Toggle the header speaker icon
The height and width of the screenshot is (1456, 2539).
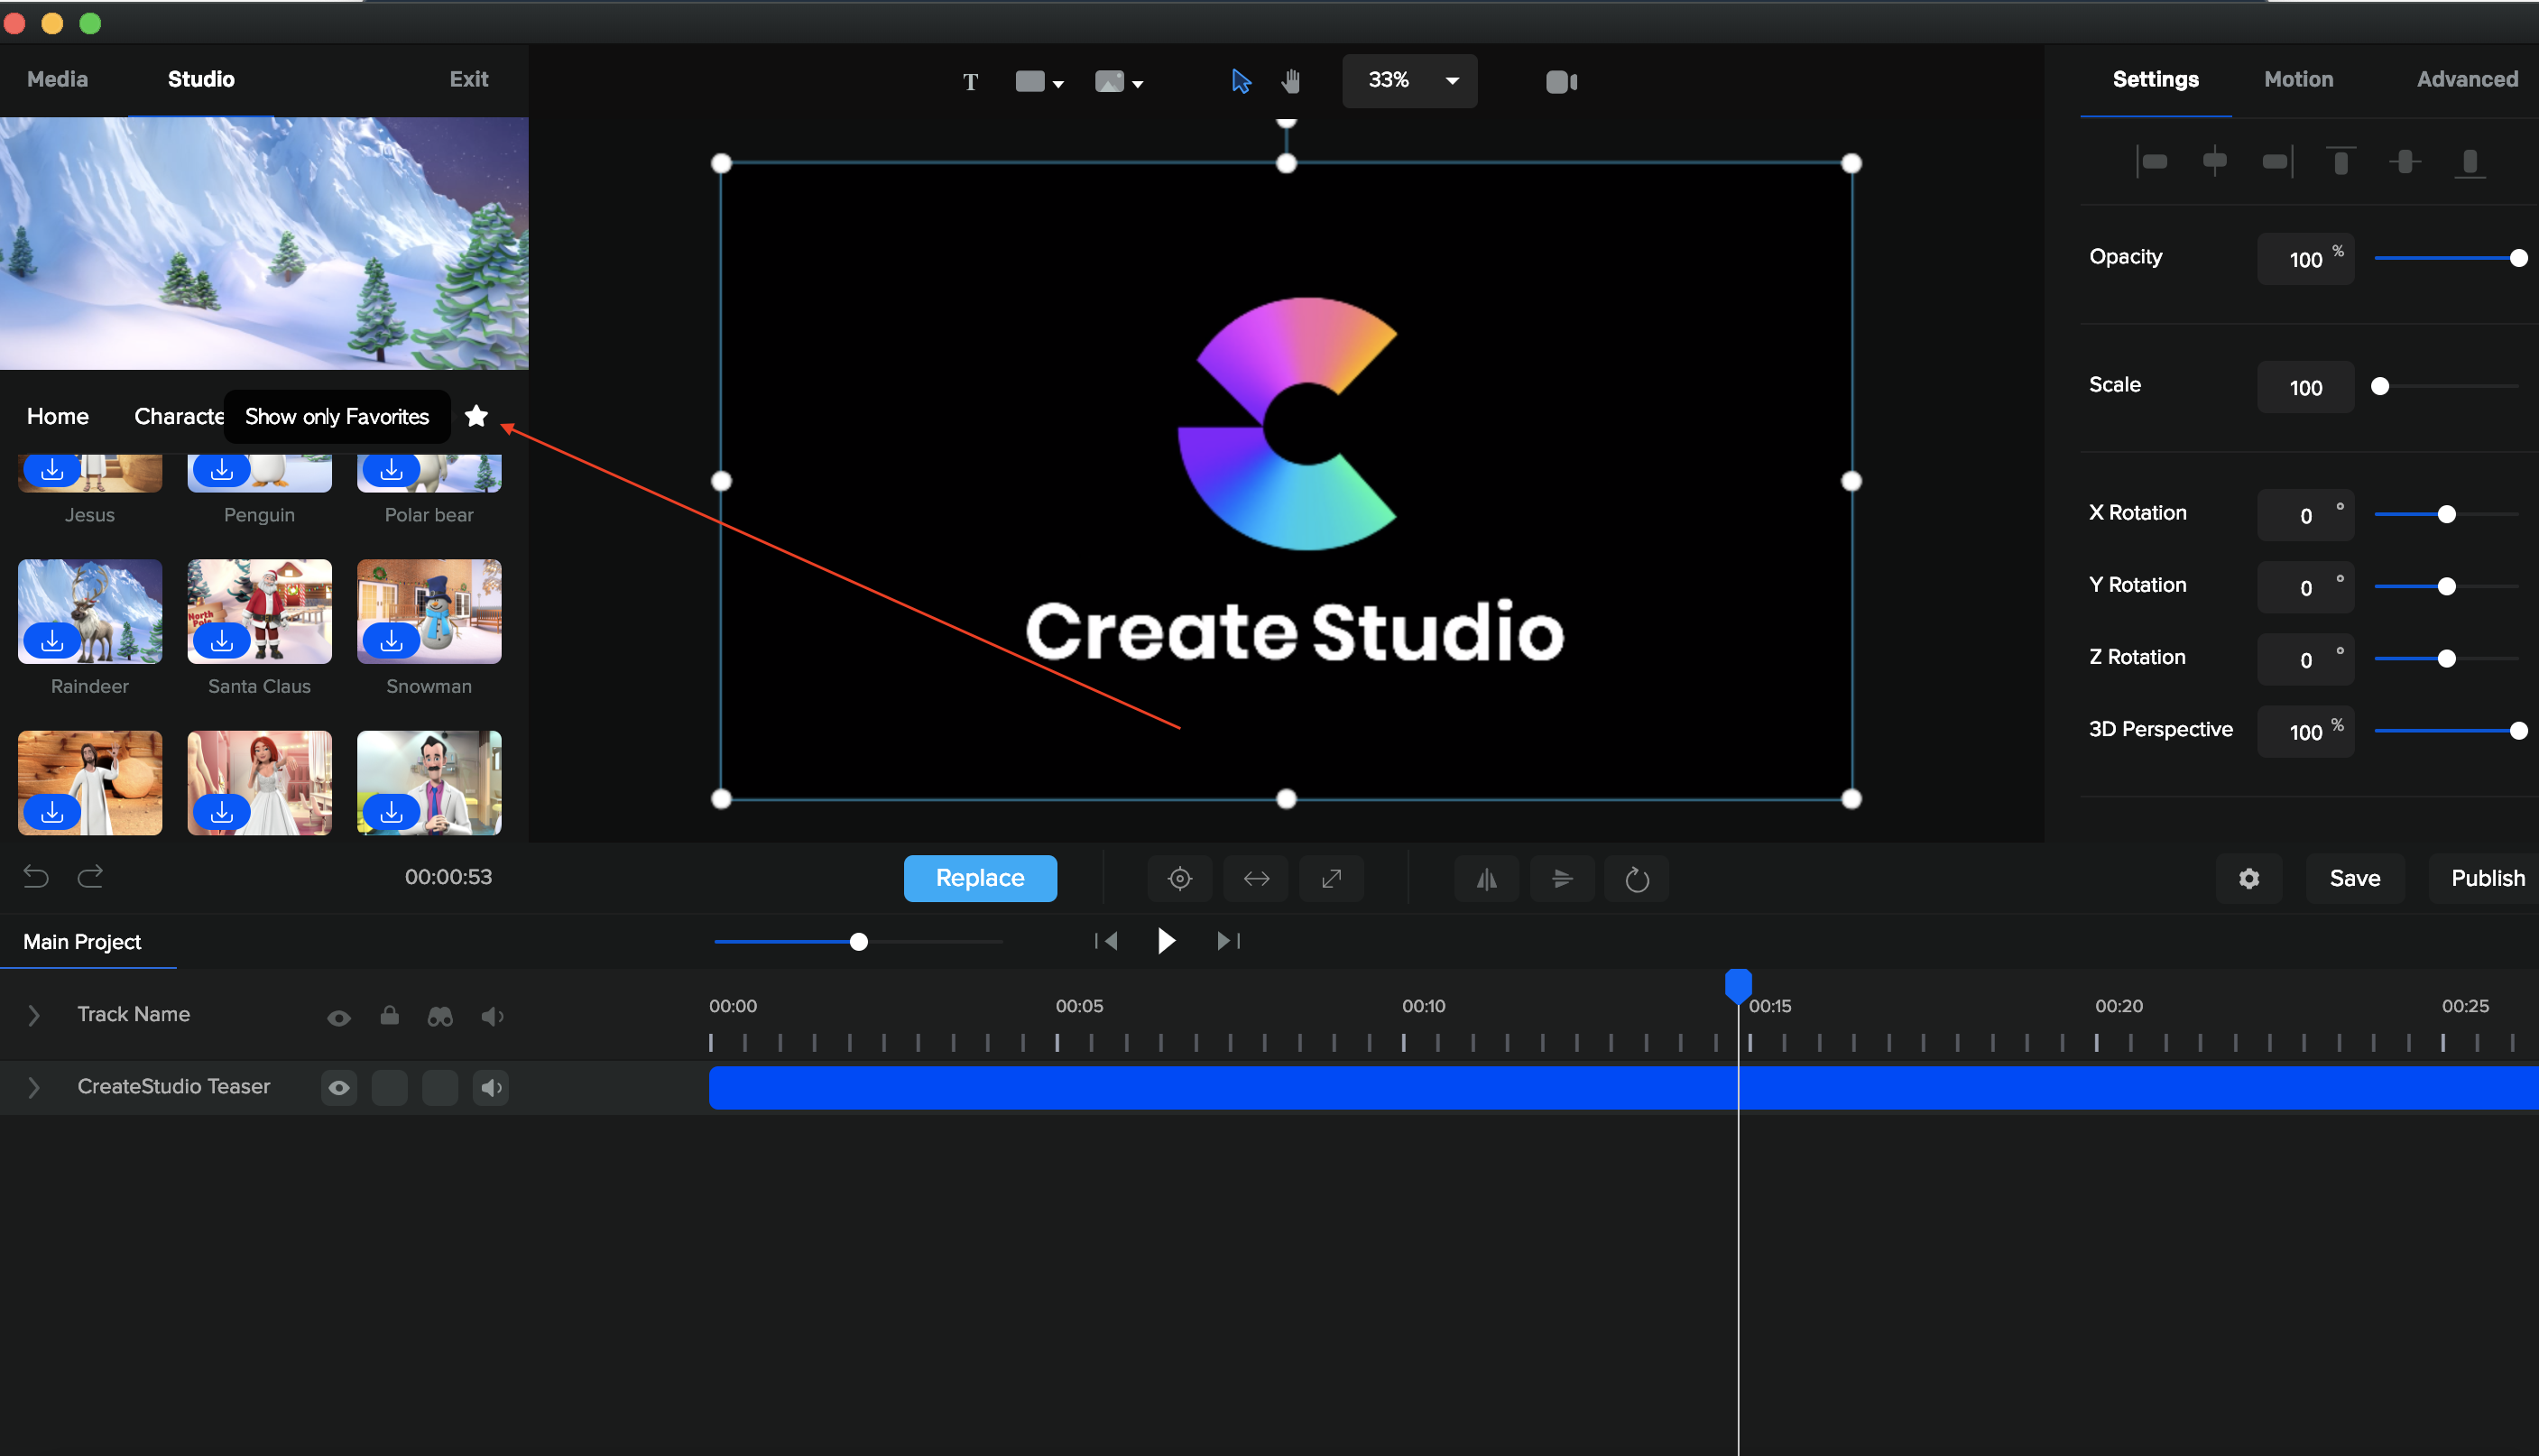pyautogui.click(x=492, y=1016)
